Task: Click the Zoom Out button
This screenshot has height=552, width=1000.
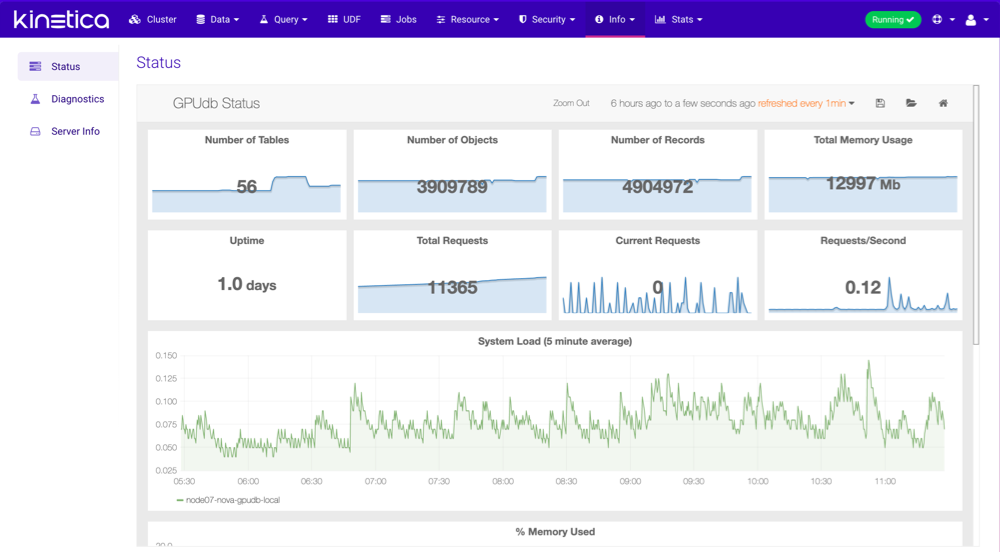Action: (x=571, y=103)
